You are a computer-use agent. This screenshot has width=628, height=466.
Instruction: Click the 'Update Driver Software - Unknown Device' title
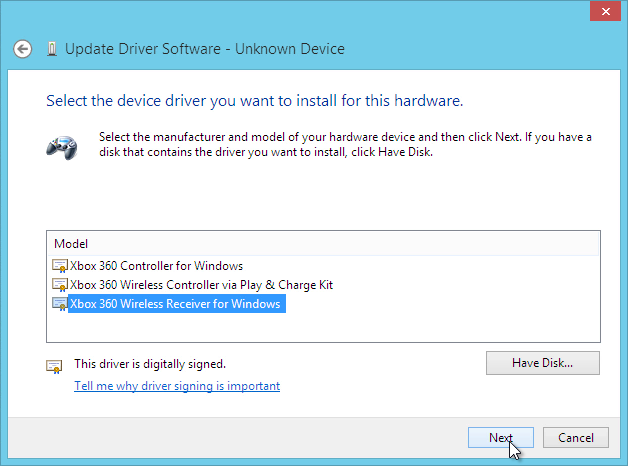pos(205,49)
